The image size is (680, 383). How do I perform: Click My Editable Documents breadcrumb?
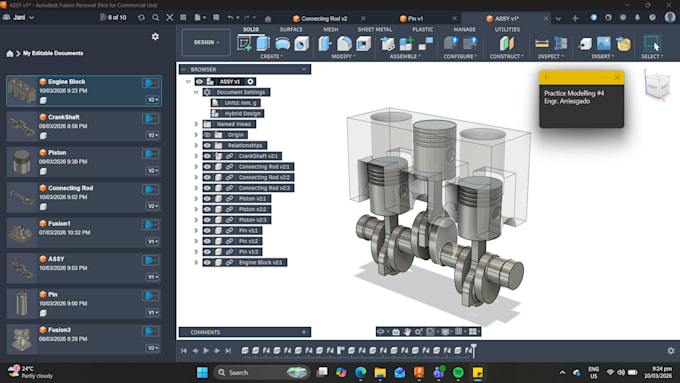click(x=53, y=53)
